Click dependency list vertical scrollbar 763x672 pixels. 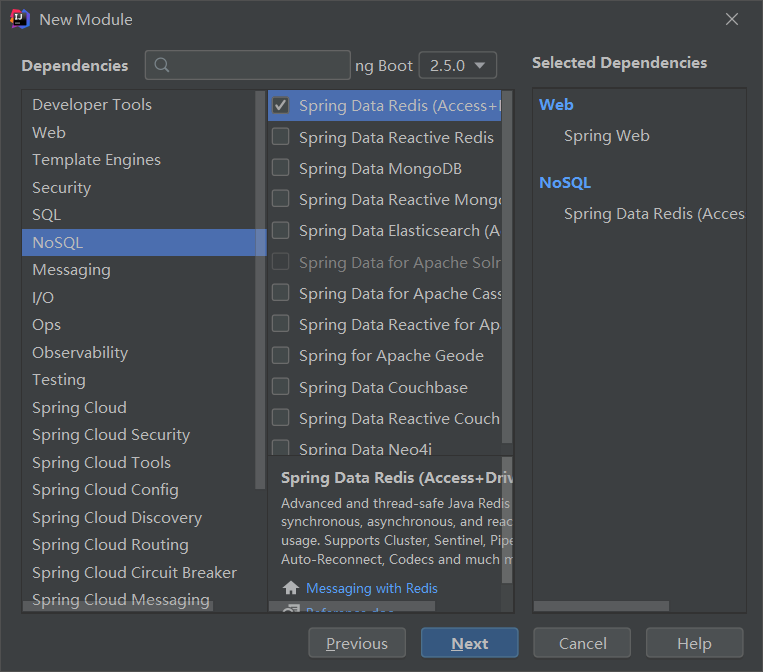[507, 267]
